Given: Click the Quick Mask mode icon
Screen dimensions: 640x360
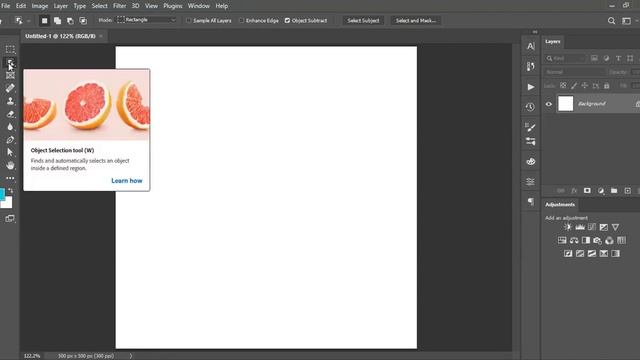Looking at the screenshot, I should pos(10,219).
